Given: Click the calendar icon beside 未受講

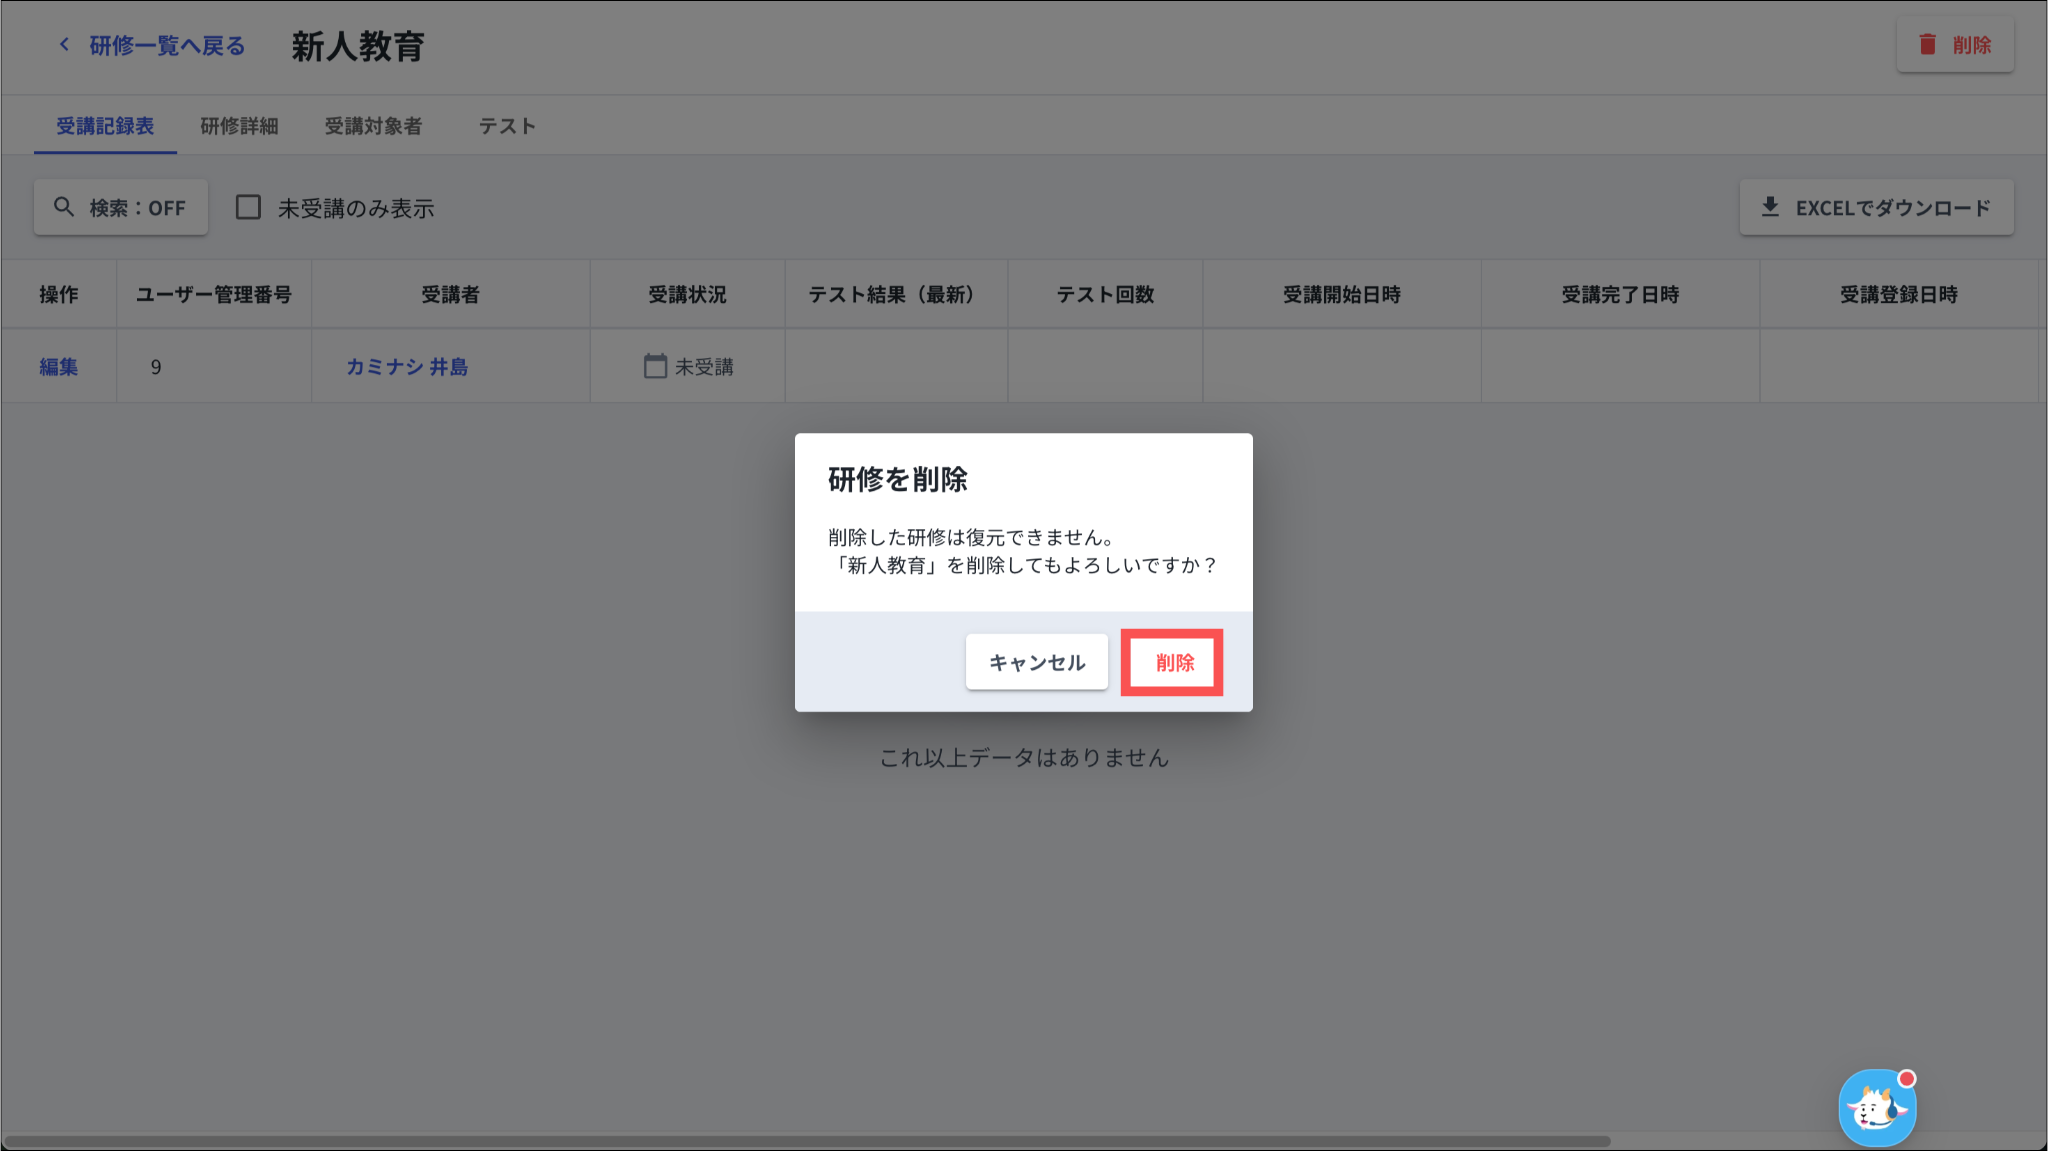Looking at the screenshot, I should (x=655, y=366).
